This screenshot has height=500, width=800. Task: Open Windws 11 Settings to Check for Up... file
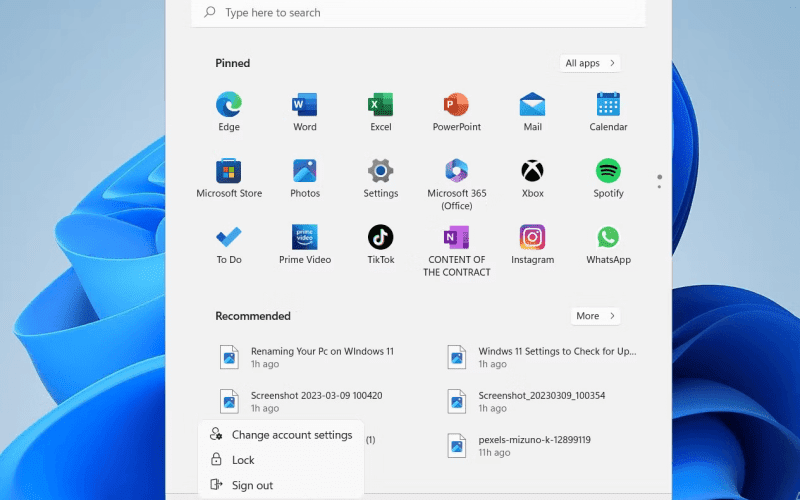(x=543, y=357)
